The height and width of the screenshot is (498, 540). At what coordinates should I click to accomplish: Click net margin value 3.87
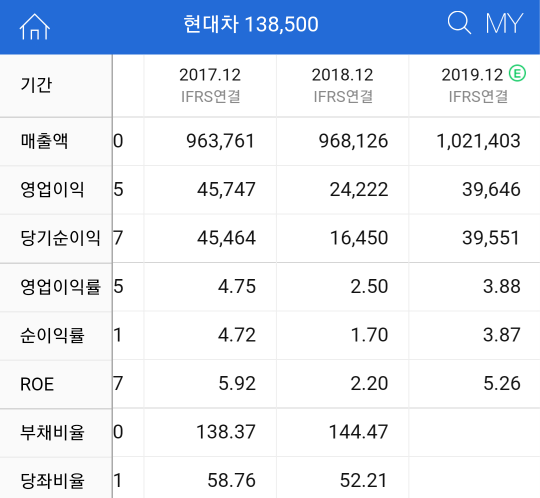502,335
